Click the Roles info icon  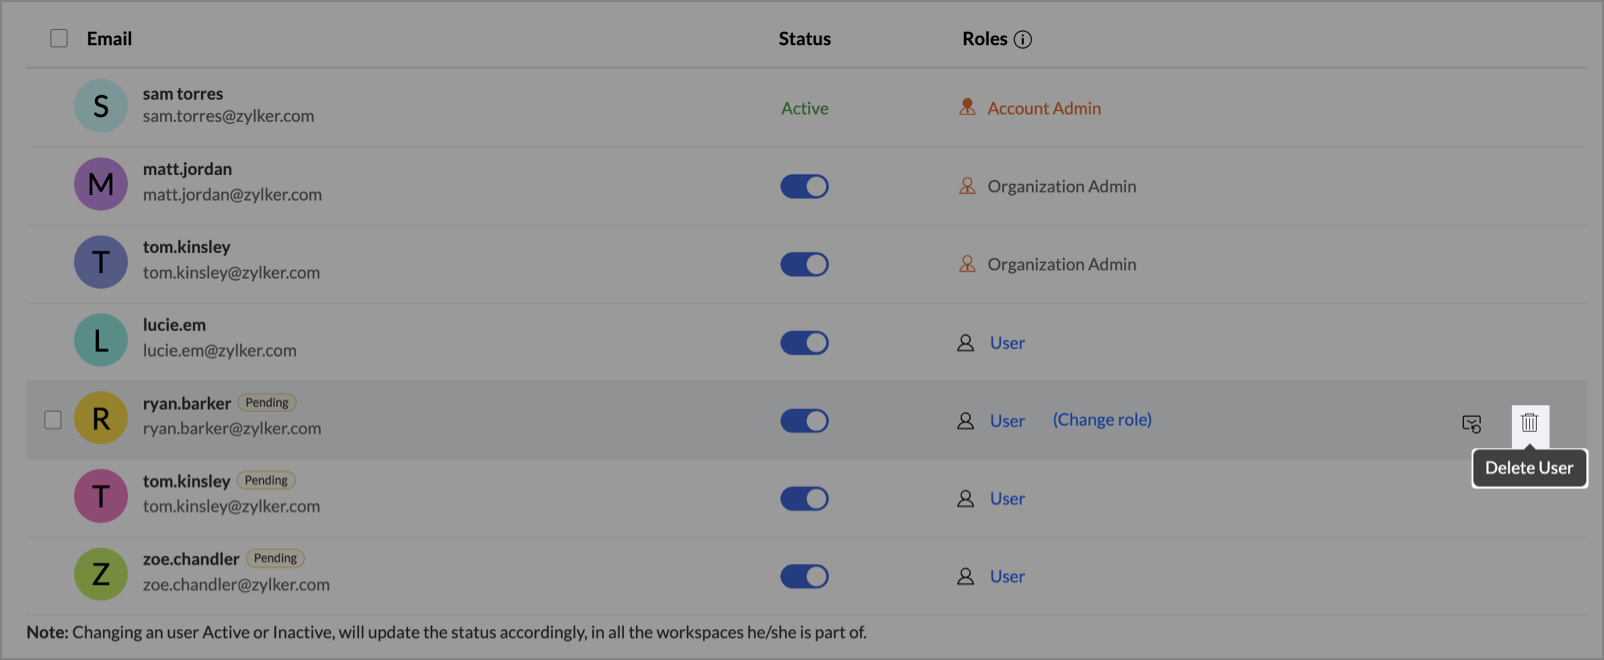pos(1022,40)
